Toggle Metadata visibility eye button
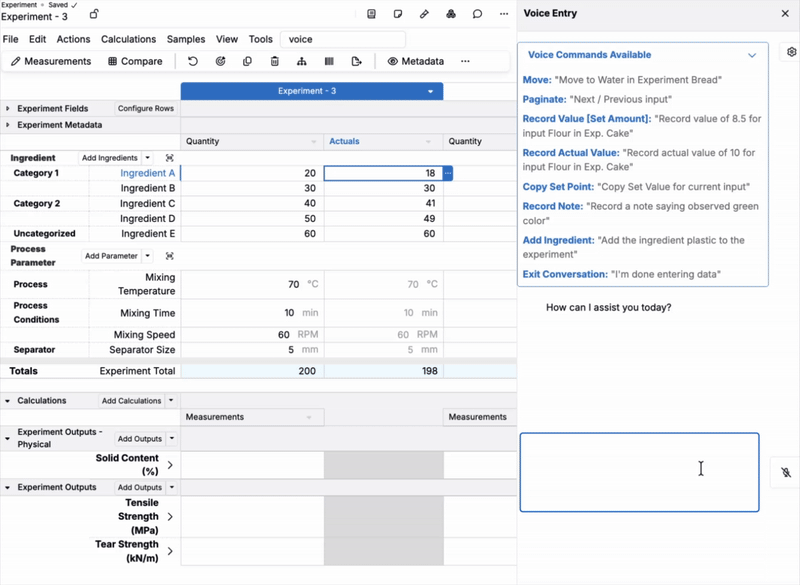The height and width of the screenshot is (585, 800). click(416, 61)
